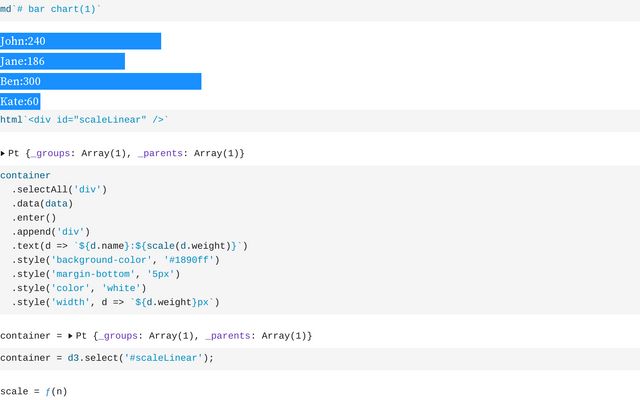Image resolution: width=640 pixels, height=400 pixels.
Task: Click the .append('div') code line
Action: (x=51, y=232)
